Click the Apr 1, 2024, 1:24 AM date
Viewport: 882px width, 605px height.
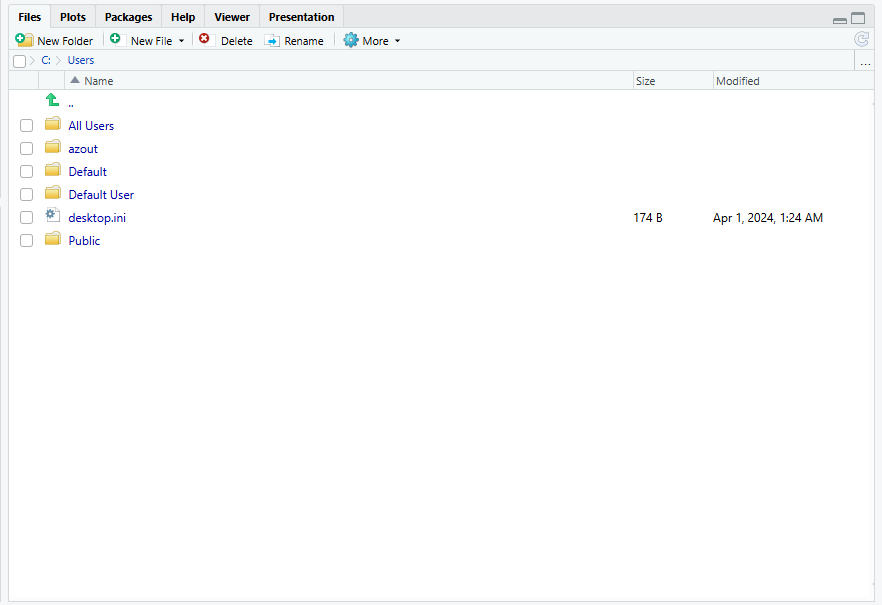coord(768,218)
